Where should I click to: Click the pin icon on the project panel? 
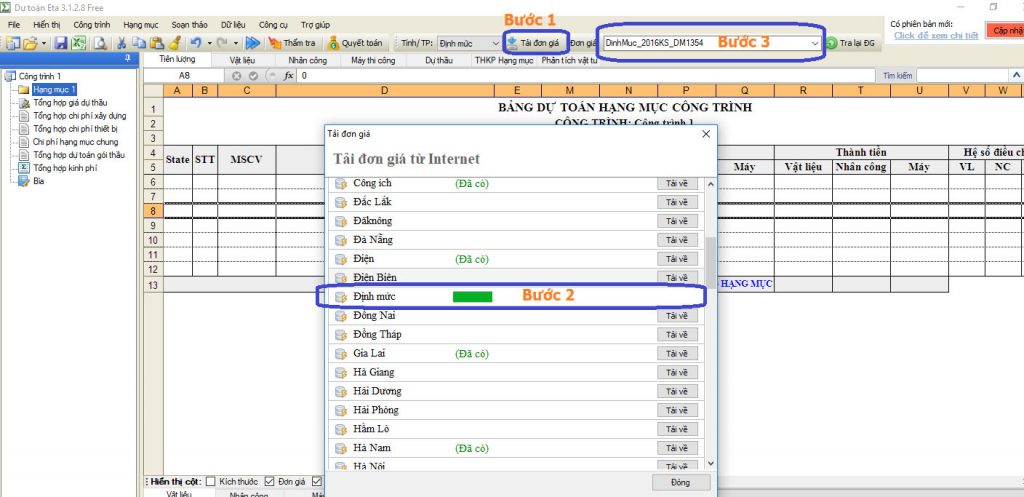[x=127, y=59]
